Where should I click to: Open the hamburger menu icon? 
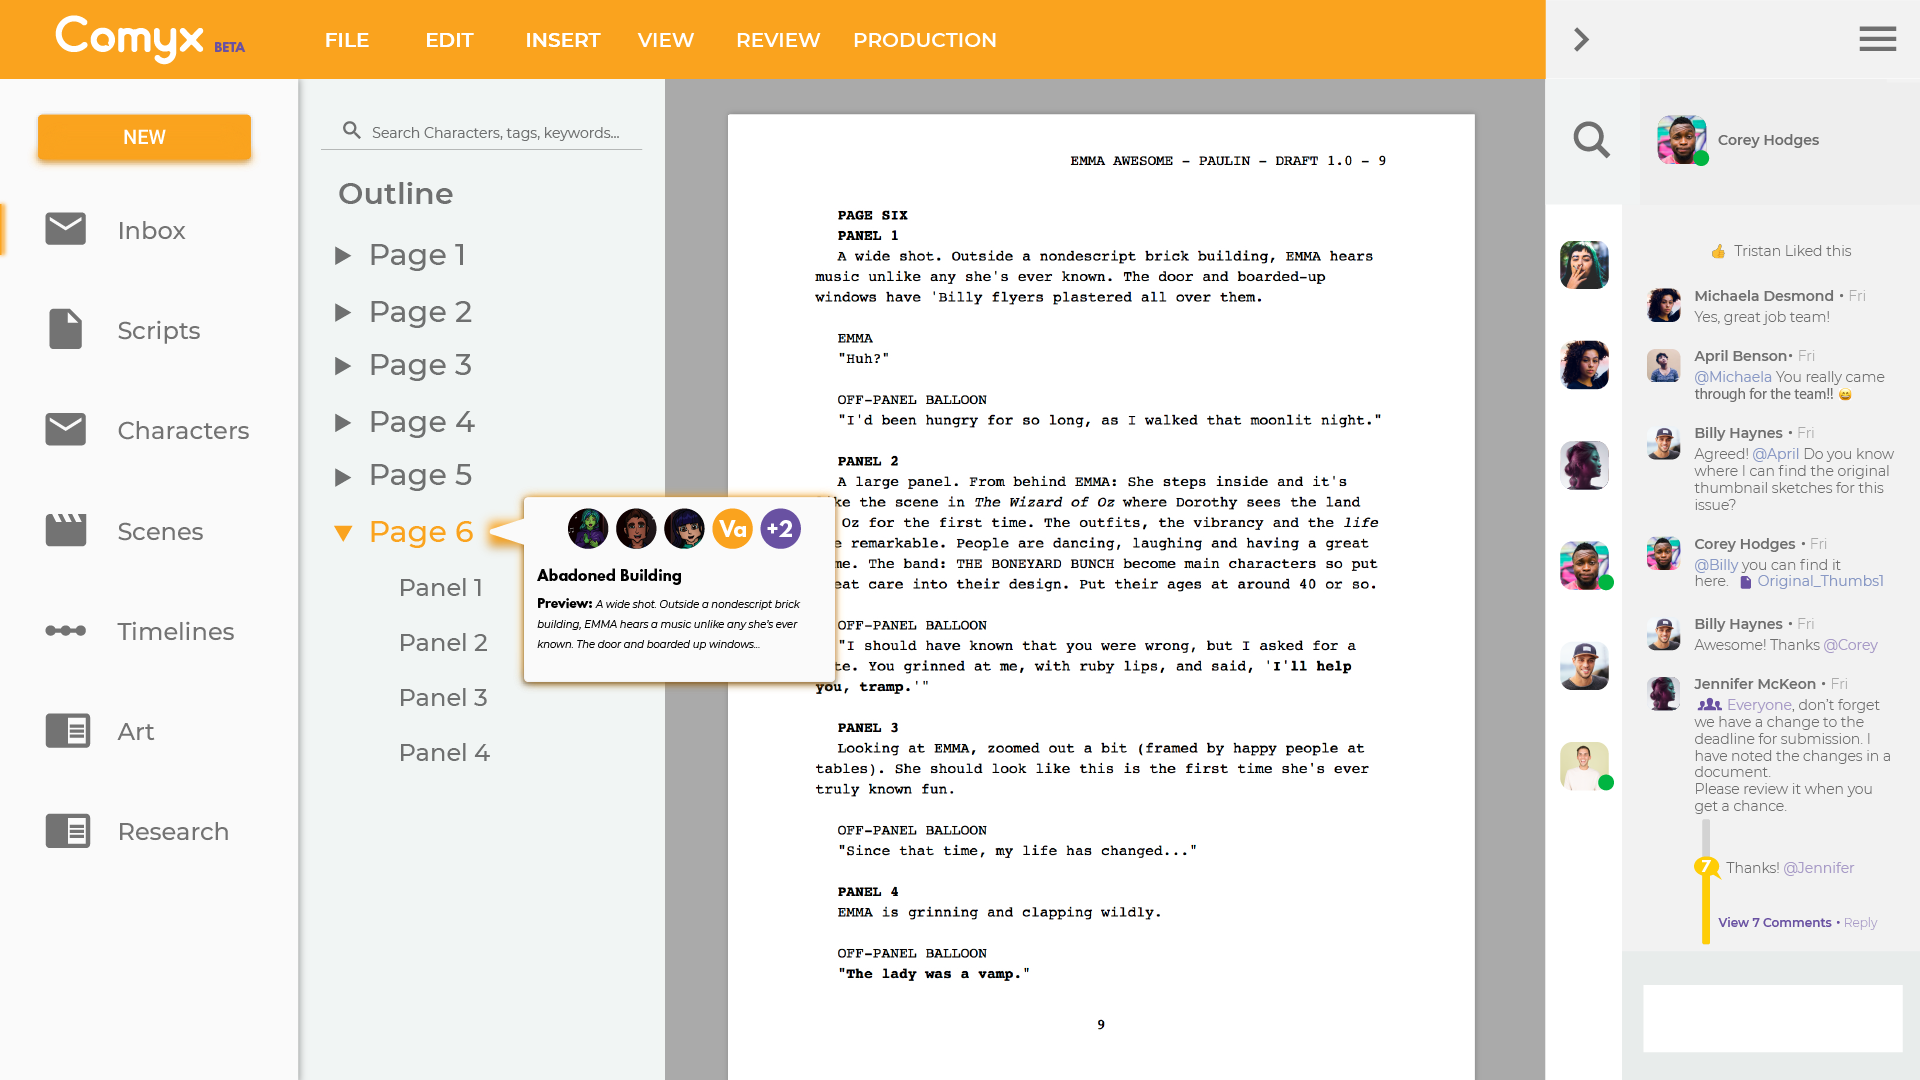tap(1877, 39)
